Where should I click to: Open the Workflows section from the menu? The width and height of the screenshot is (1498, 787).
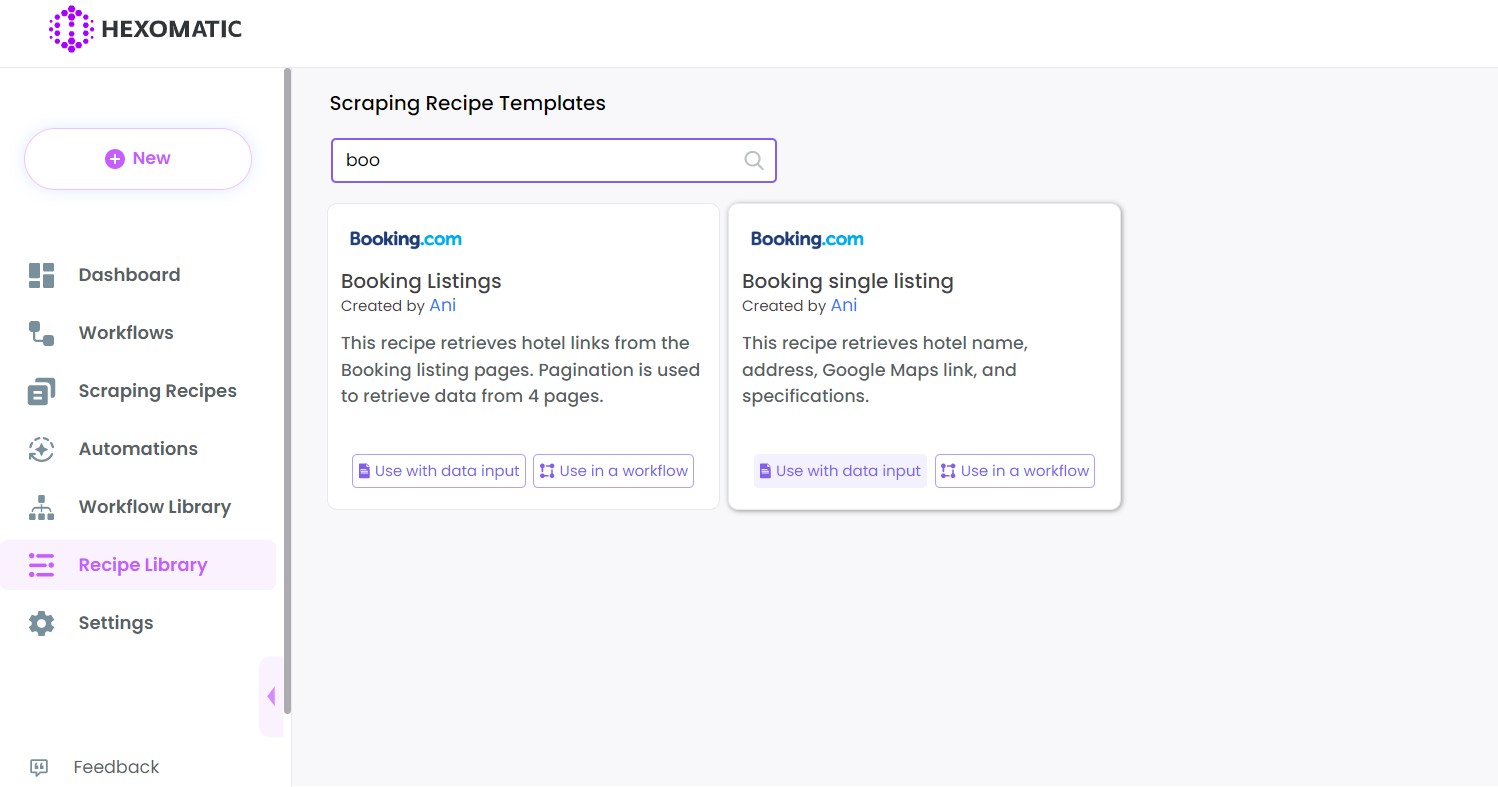tap(126, 332)
